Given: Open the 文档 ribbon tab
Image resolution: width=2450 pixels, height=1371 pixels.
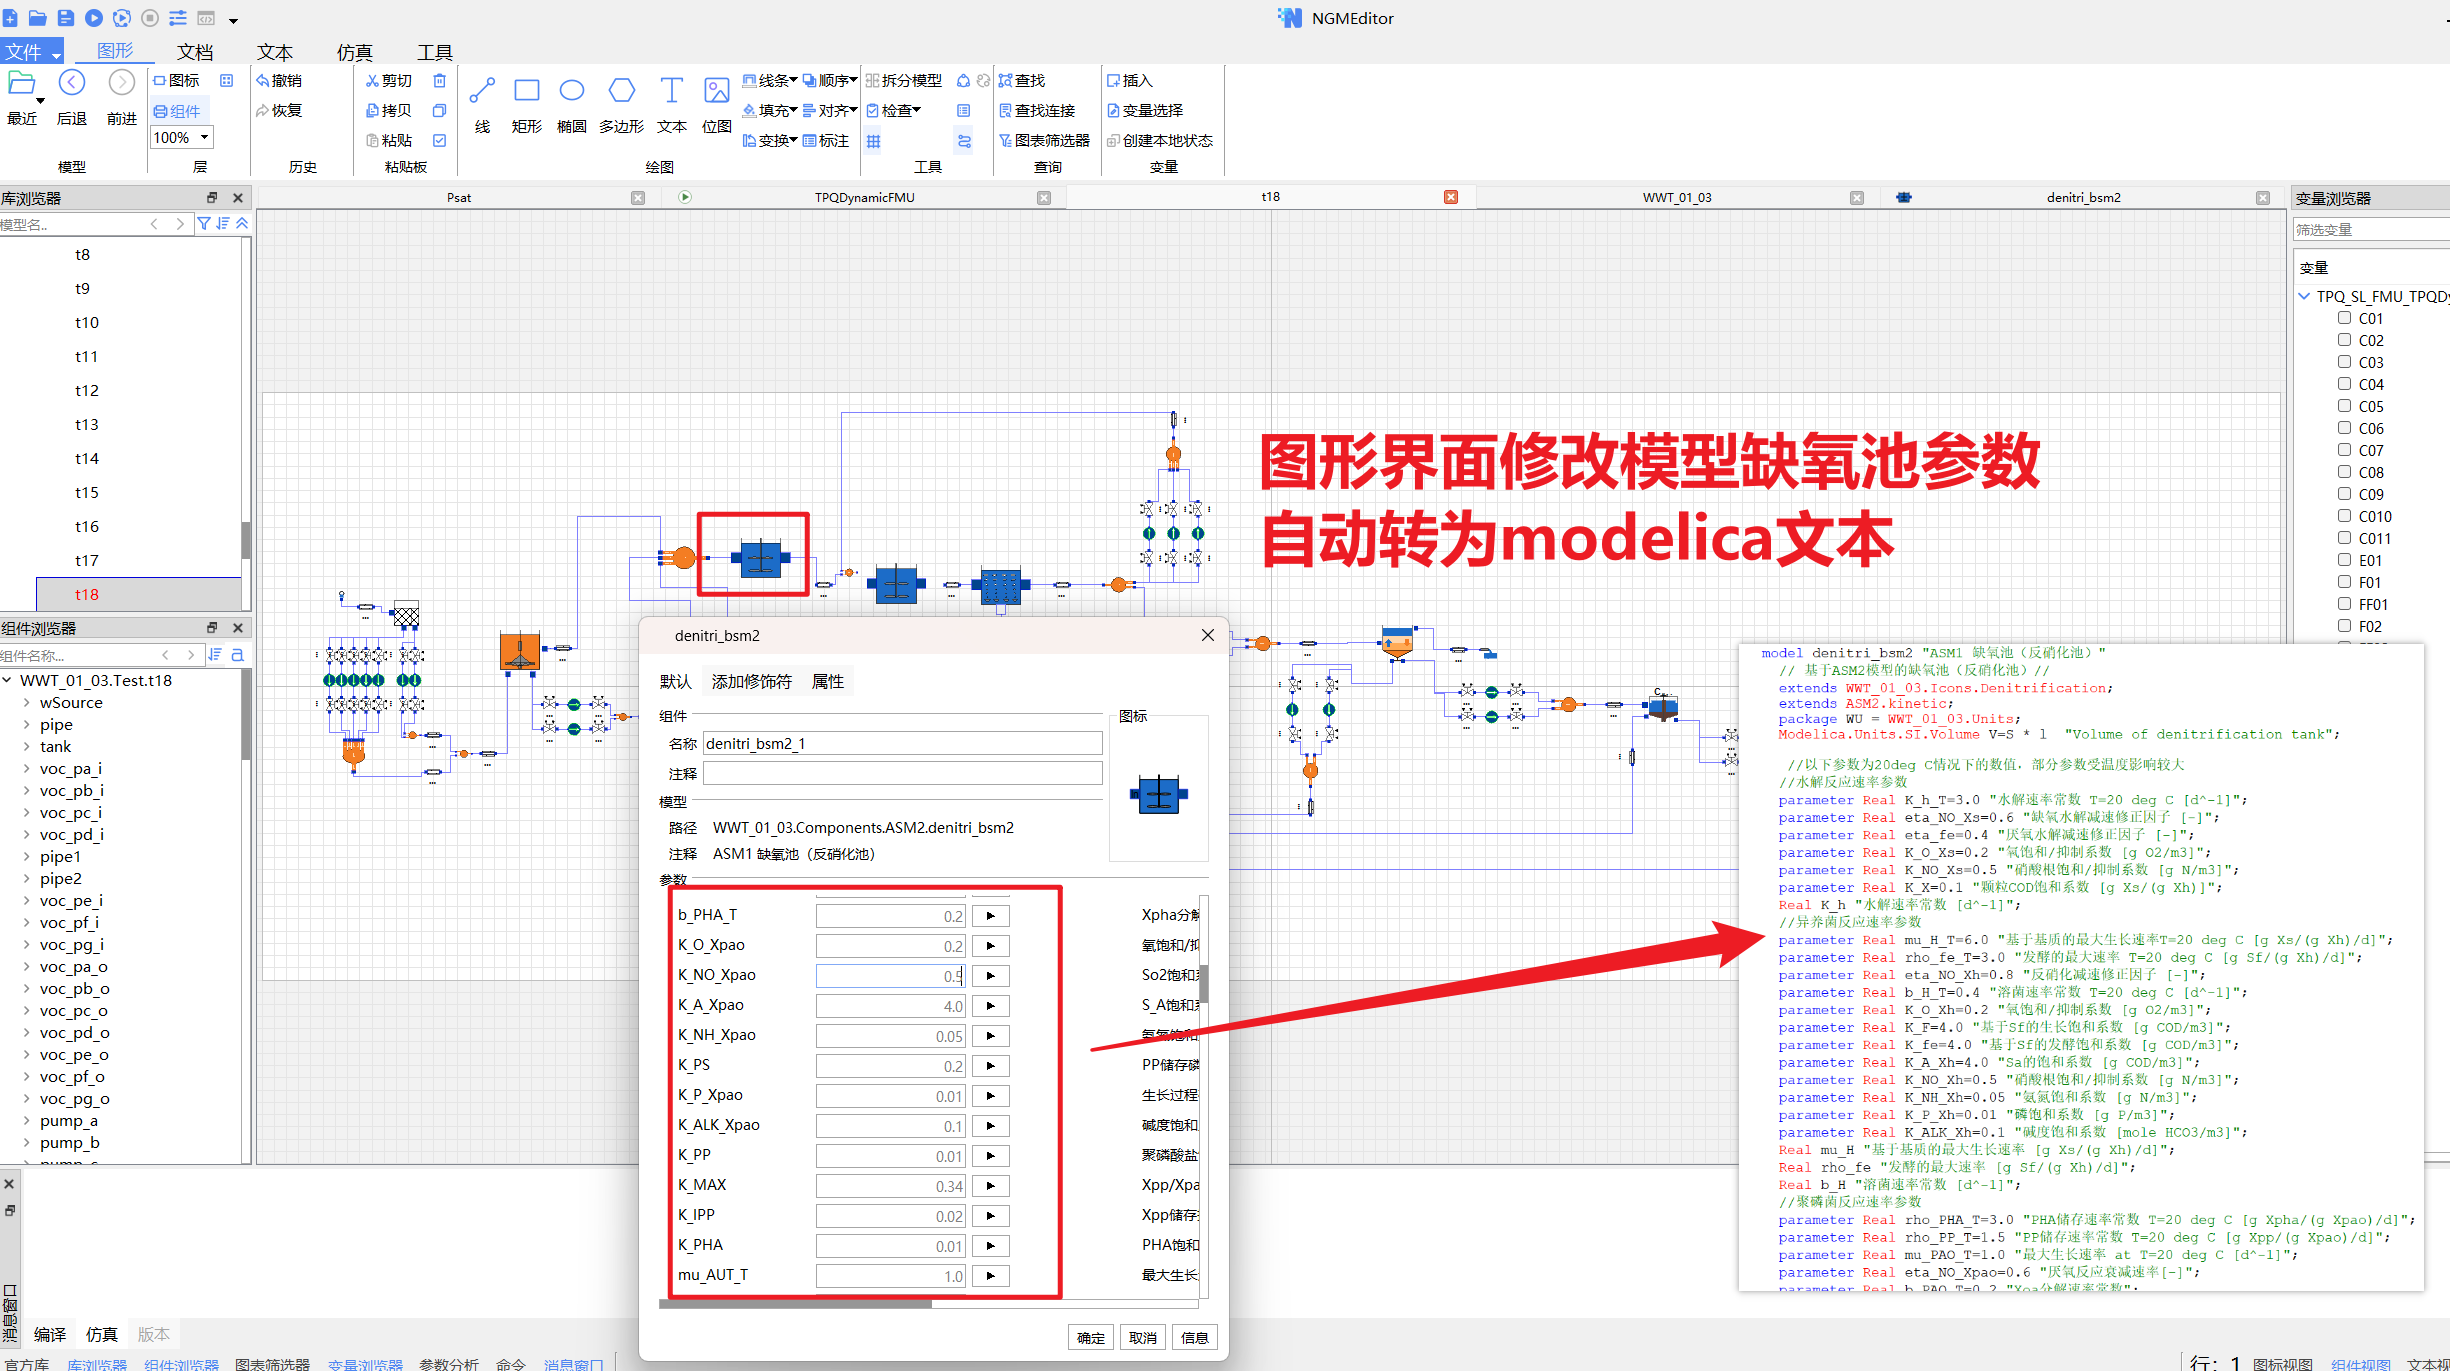Looking at the screenshot, I should pyautogui.click(x=195, y=52).
